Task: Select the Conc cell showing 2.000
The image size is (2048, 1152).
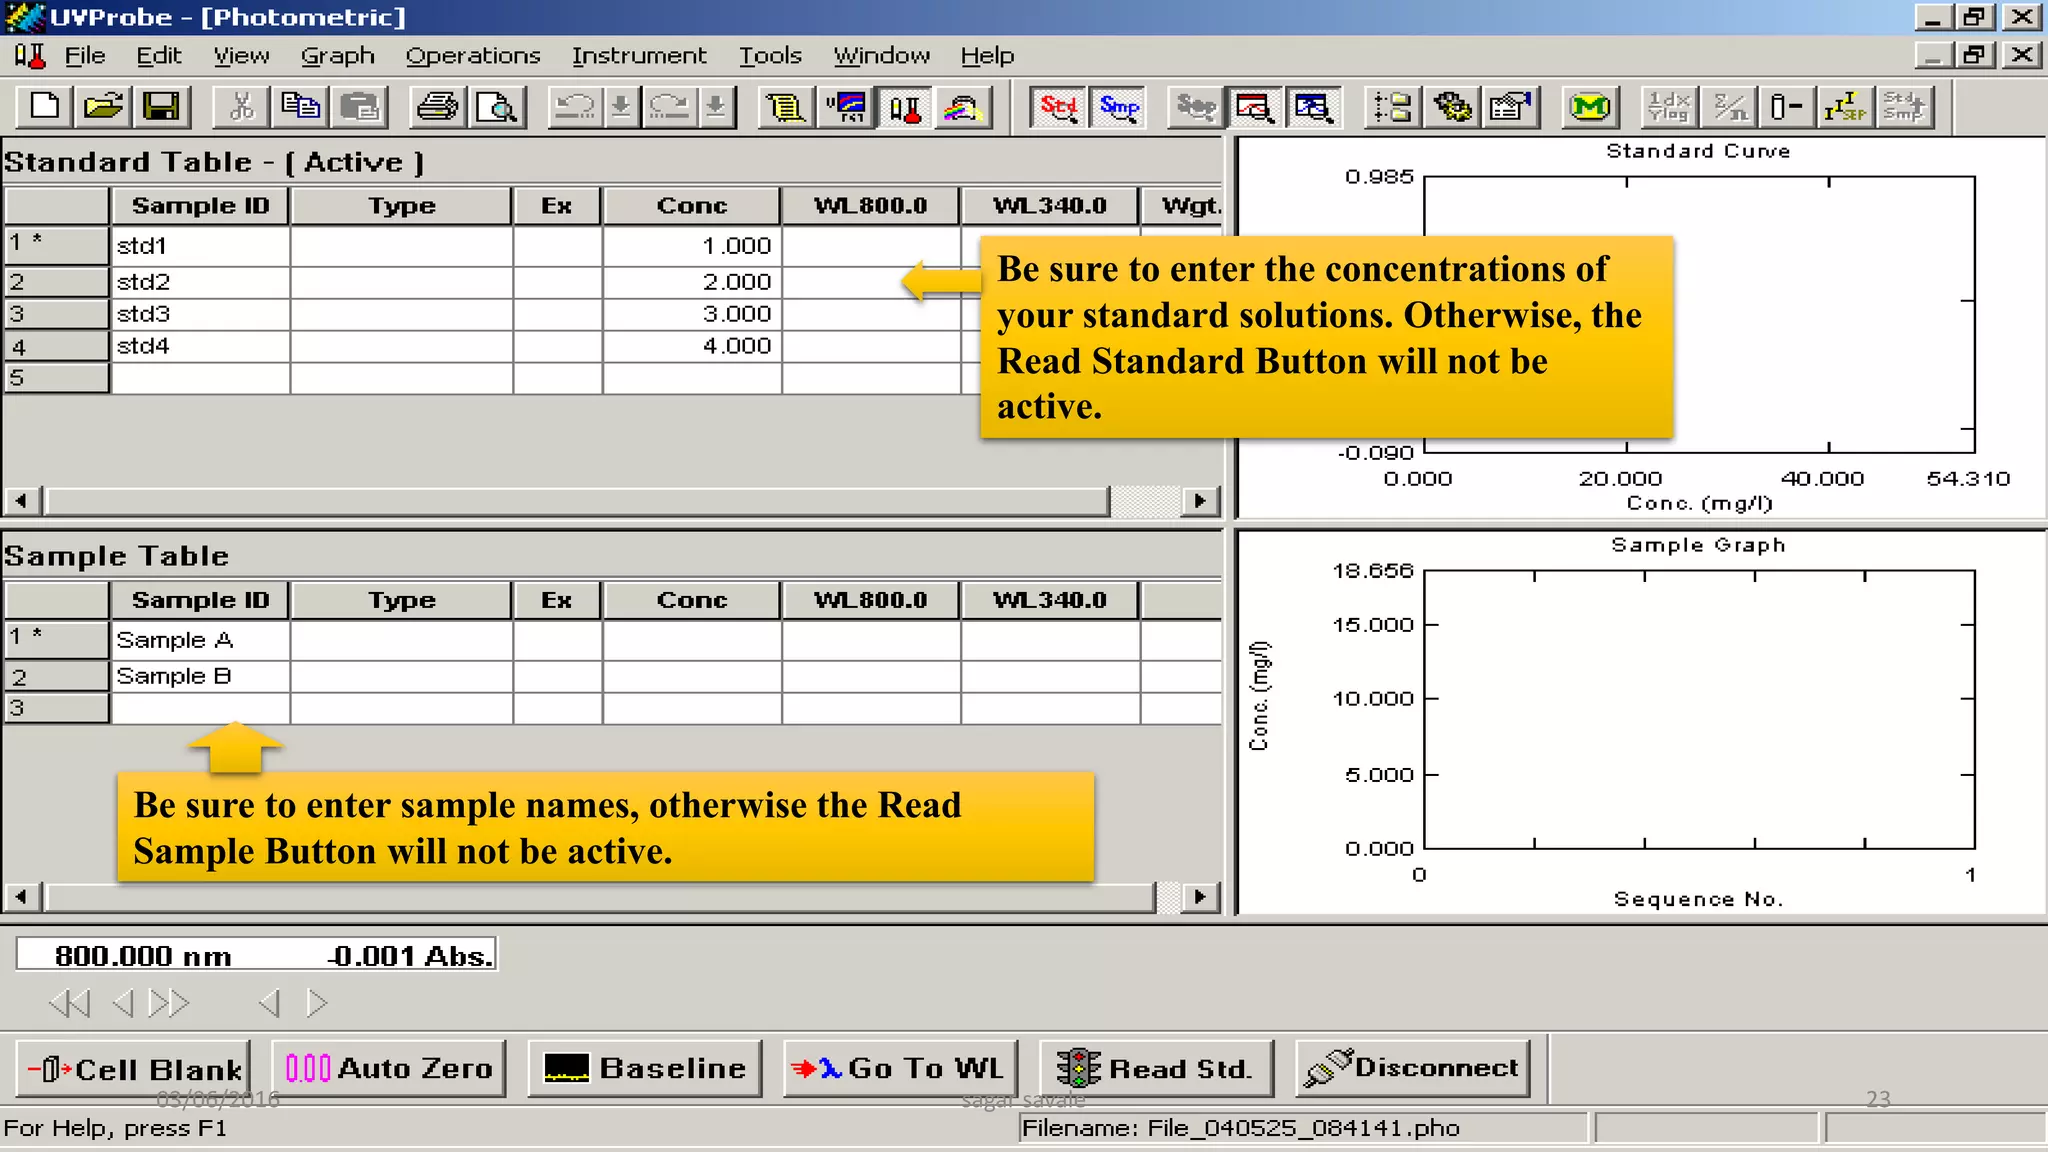Action: click(x=692, y=282)
